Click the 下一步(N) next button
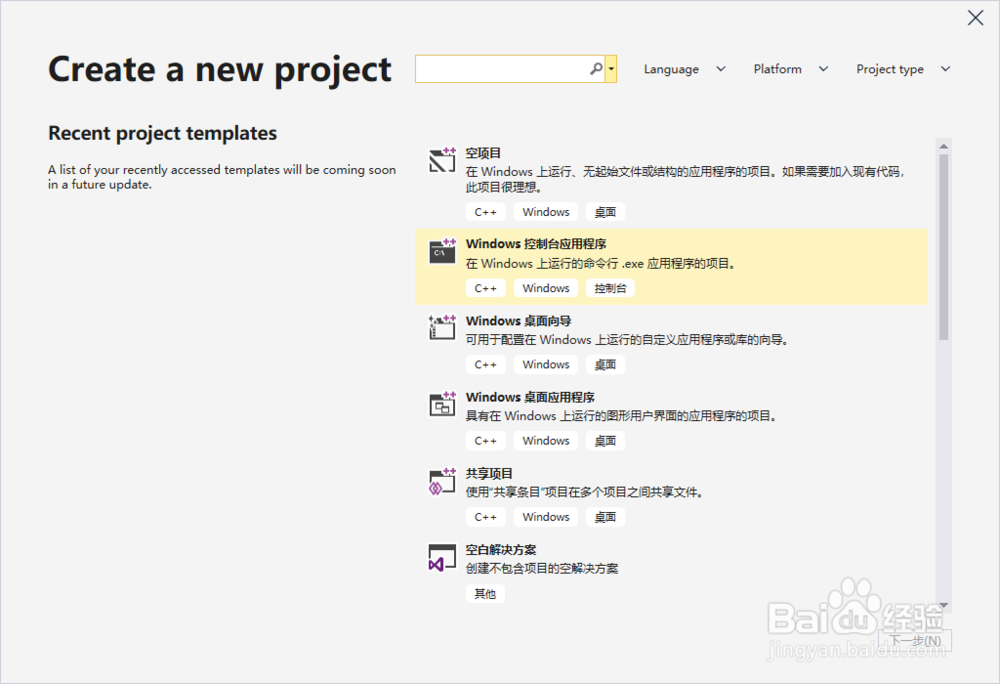This screenshot has height=684, width=1000. [914, 640]
